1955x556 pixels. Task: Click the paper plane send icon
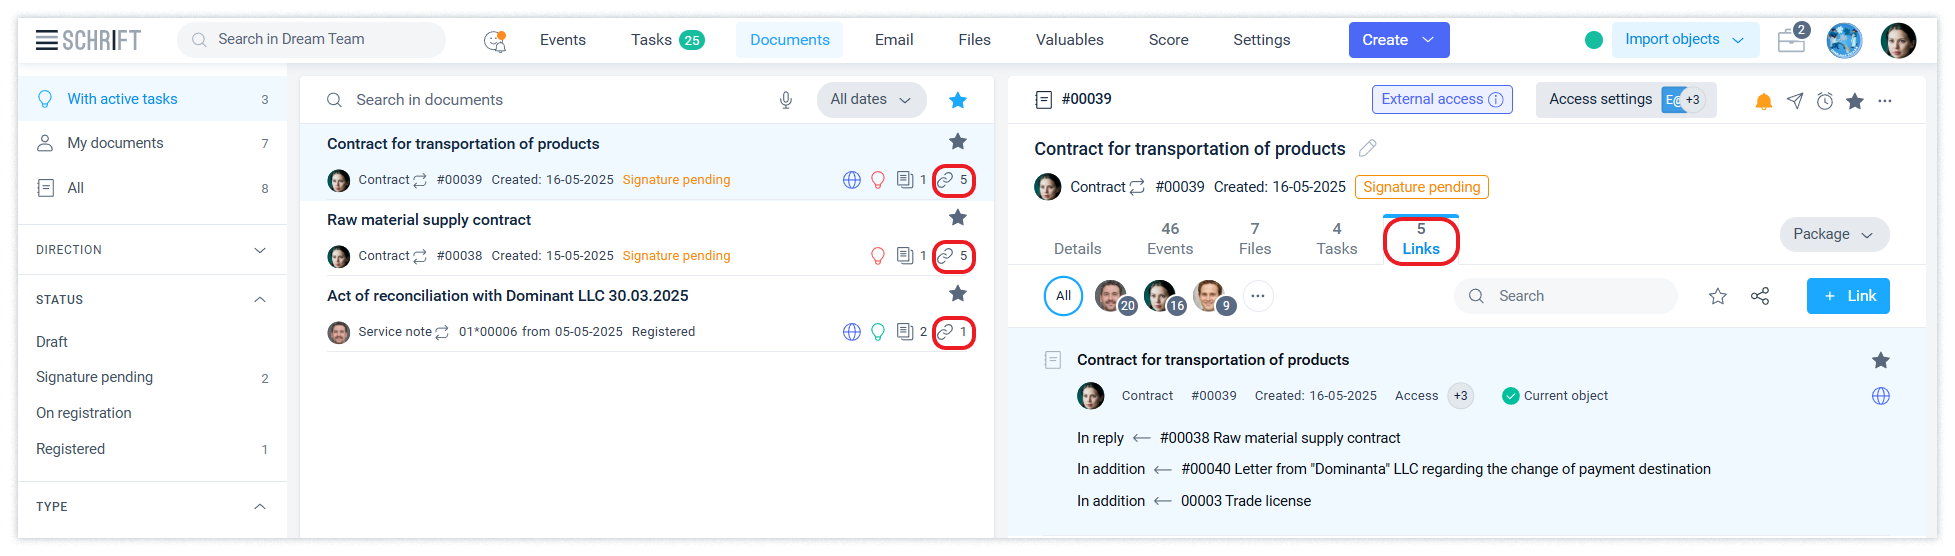click(1795, 101)
